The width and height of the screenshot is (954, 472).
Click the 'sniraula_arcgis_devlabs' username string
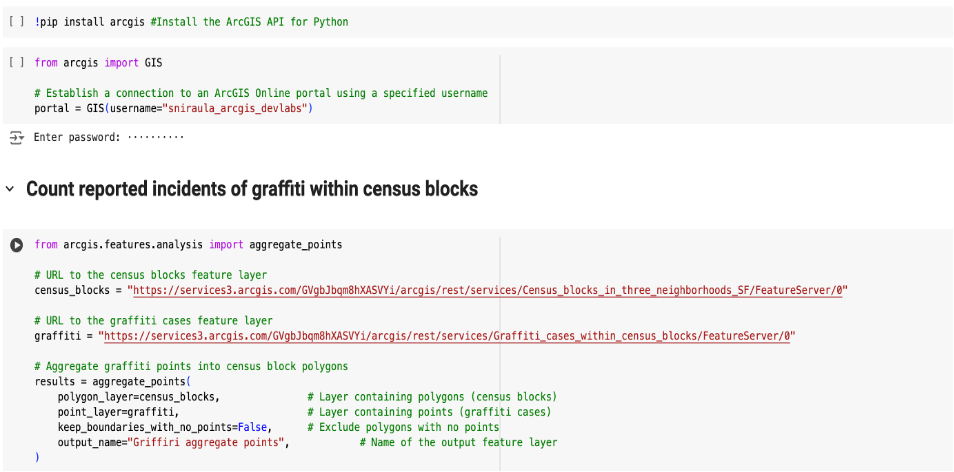(x=240, y=108)
